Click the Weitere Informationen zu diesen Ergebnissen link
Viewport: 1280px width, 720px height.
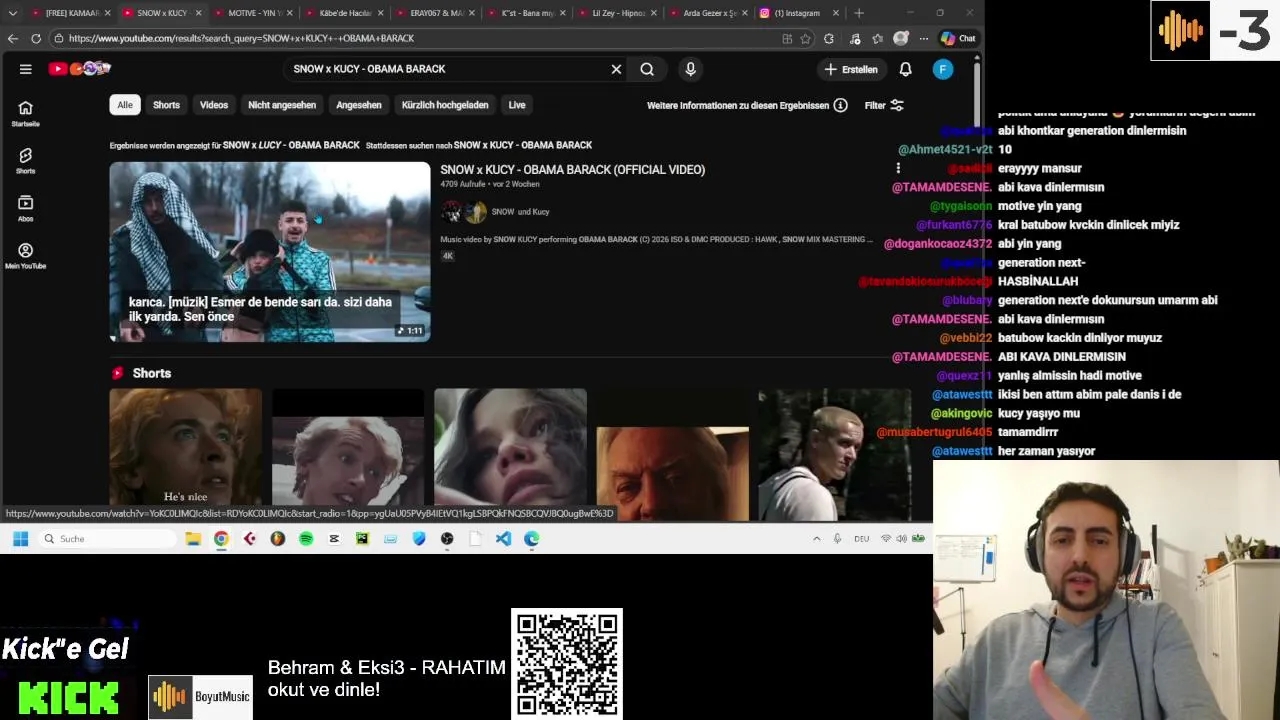click(738, 105)
